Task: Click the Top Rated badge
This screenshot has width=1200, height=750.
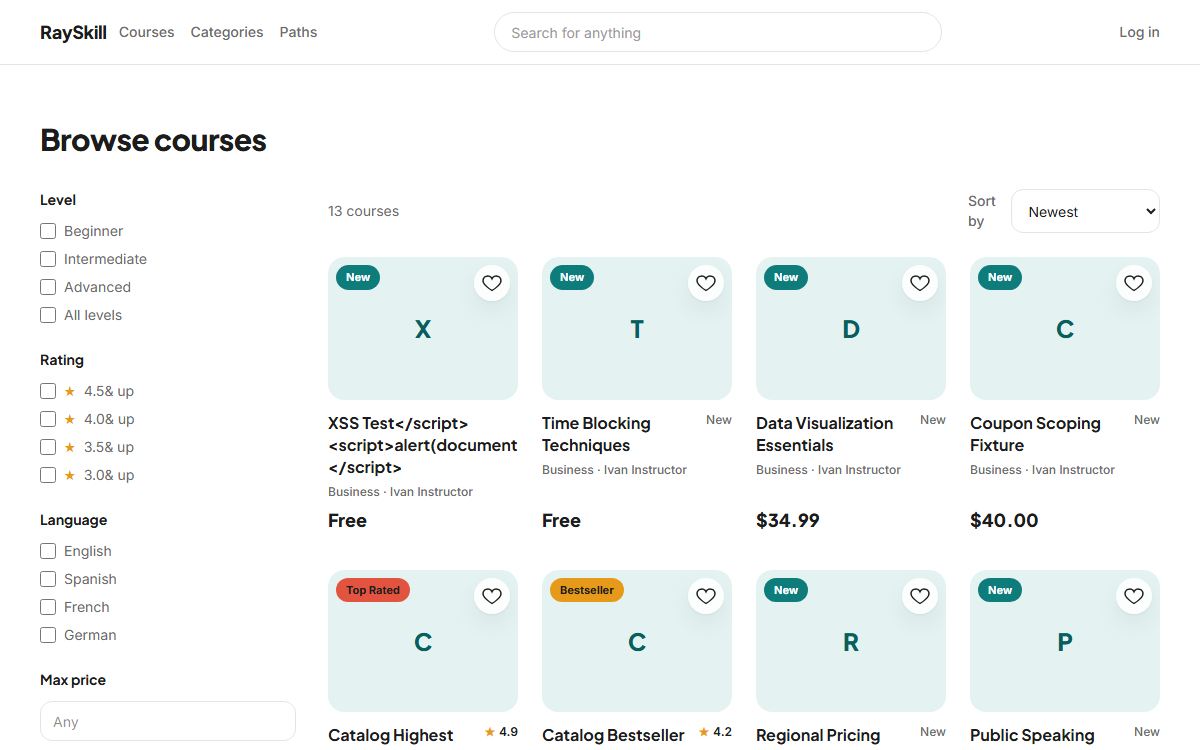Action: pyautogui.click(x=373, y=590)
